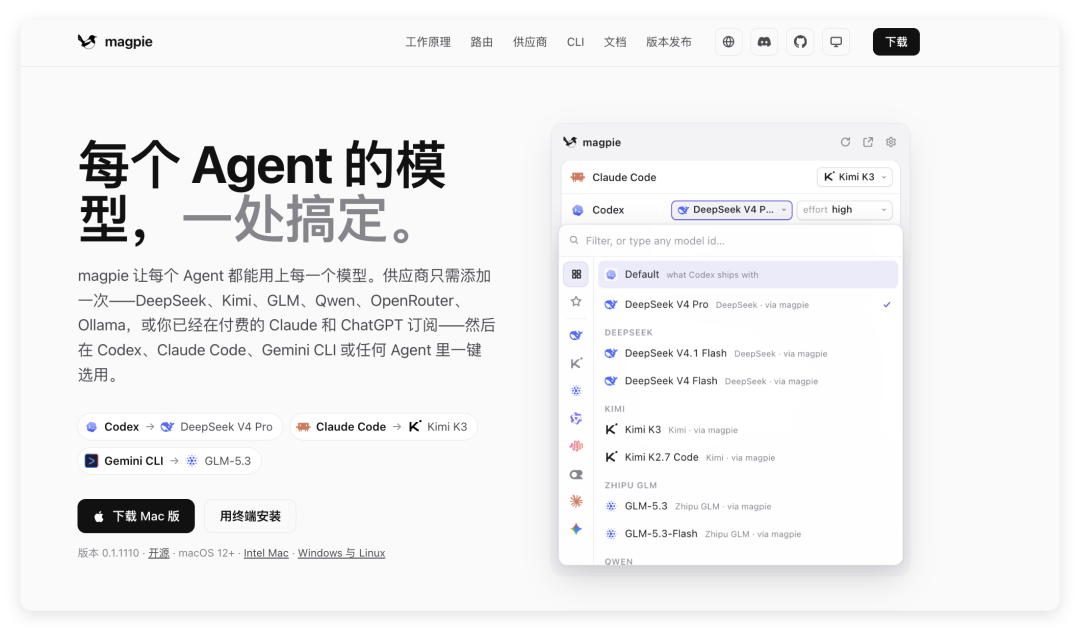The width and height of the screenshot is (1080, 631).
Task: Open 路由 nav item
Action: [481, 42]
